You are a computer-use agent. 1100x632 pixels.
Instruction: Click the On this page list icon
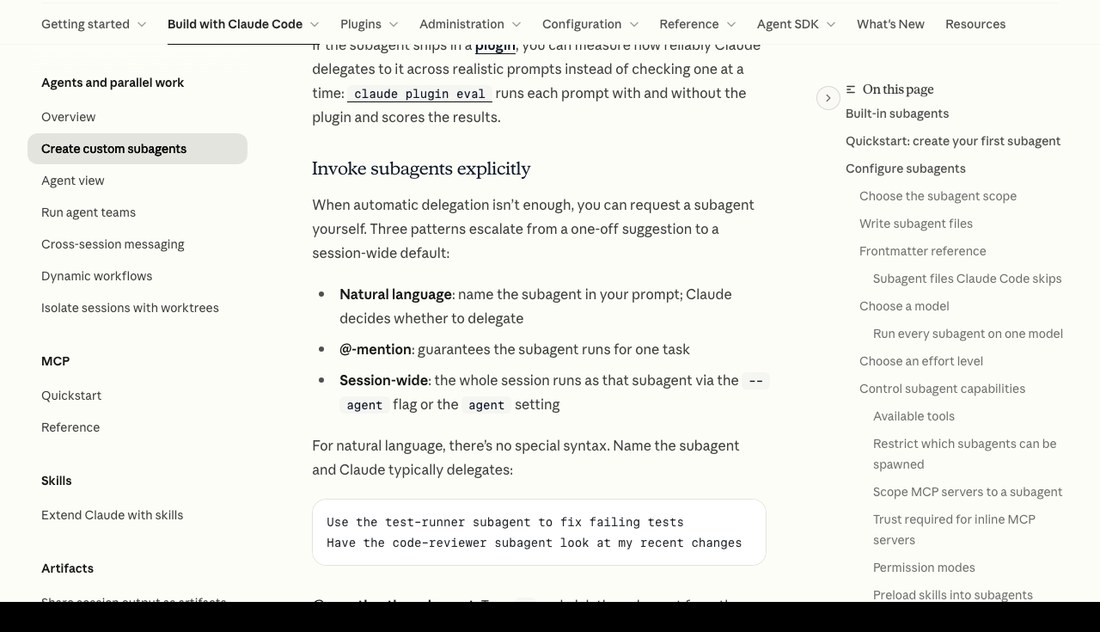(850, 89)
